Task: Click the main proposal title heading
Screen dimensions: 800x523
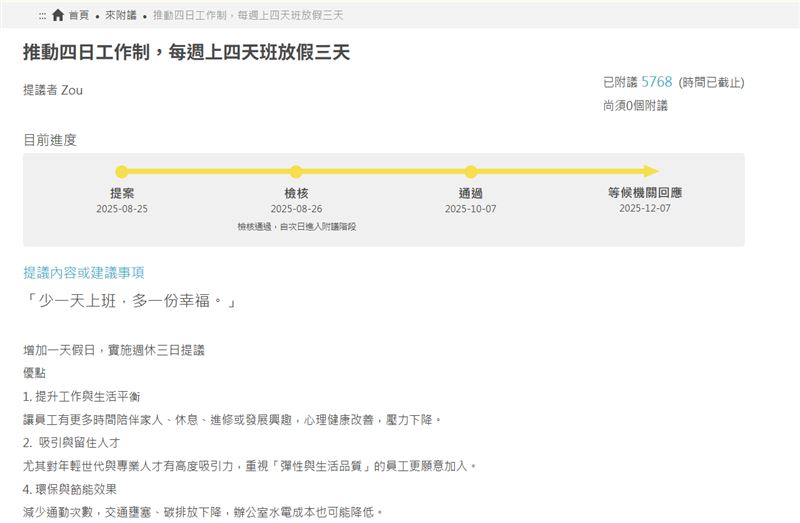Action: 187,53
